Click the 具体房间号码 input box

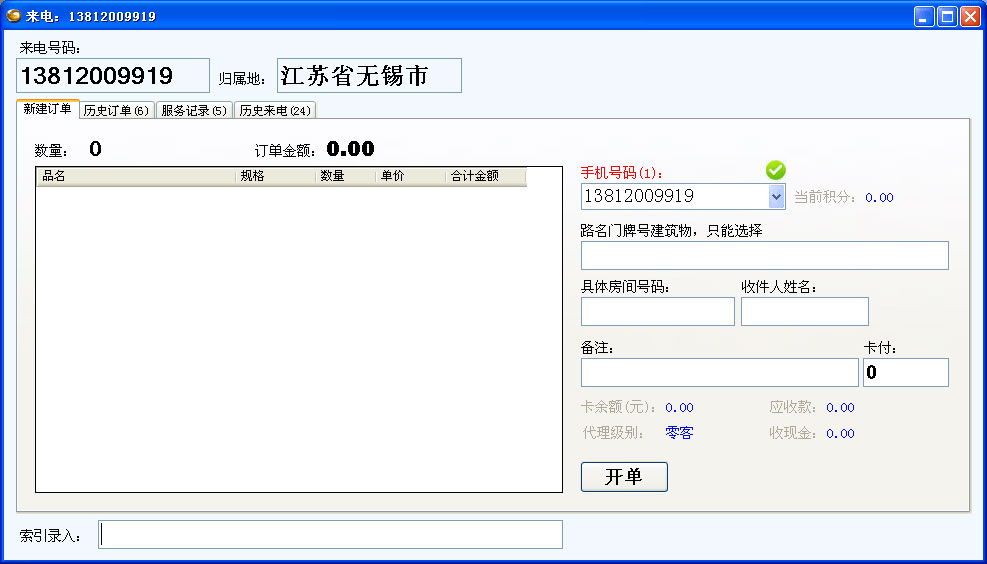[657, 312]
